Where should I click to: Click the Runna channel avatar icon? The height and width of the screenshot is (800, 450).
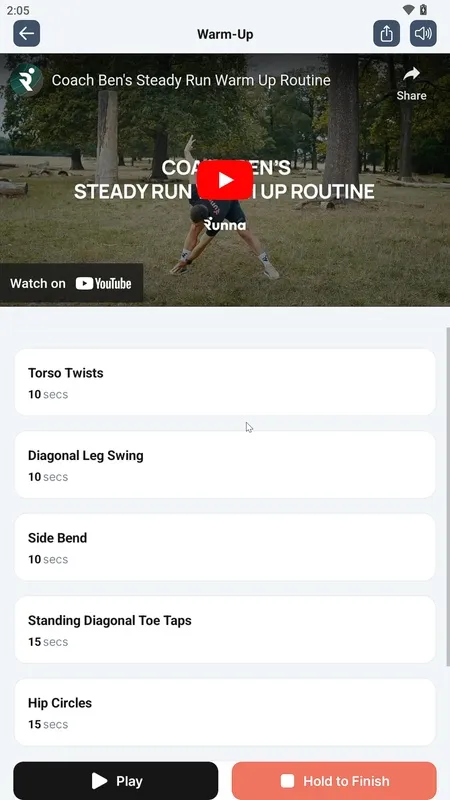(26, 80)
